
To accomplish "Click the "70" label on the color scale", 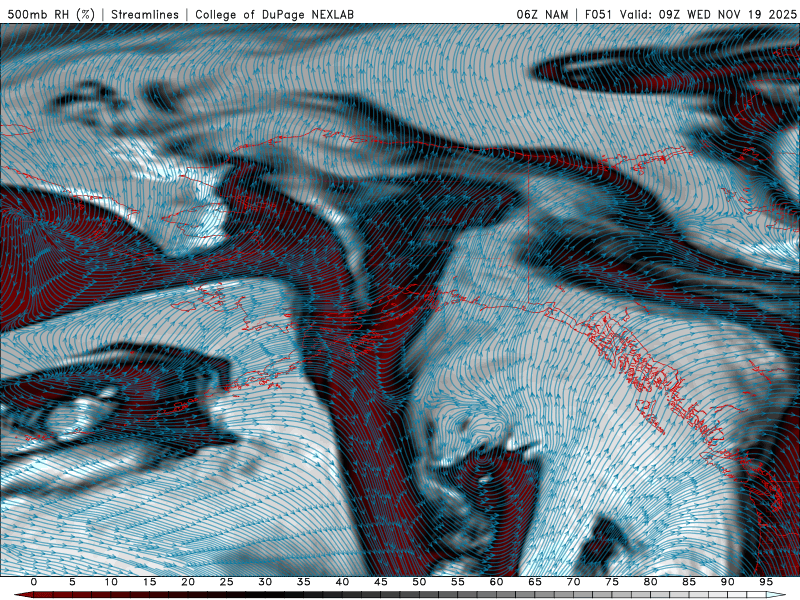I will click(573, 582).
